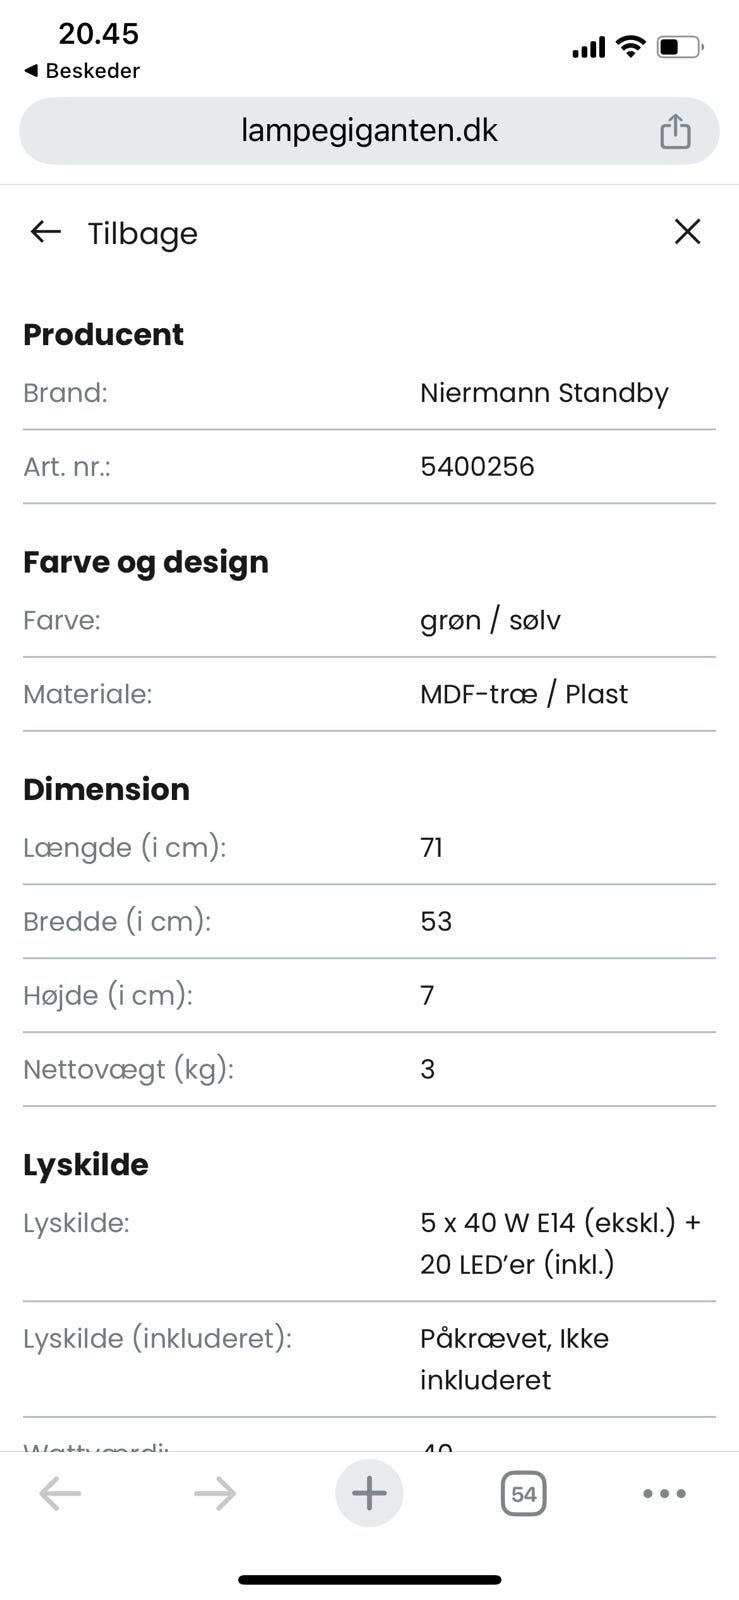This screenshot has width=739, height=1600.
Task: Tap the article number 5400256
Action: (478, 466)
